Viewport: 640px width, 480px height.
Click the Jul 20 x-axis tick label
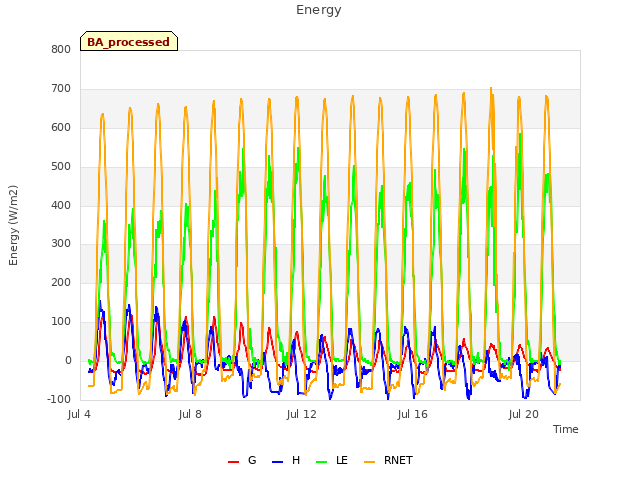click(523, 414)
